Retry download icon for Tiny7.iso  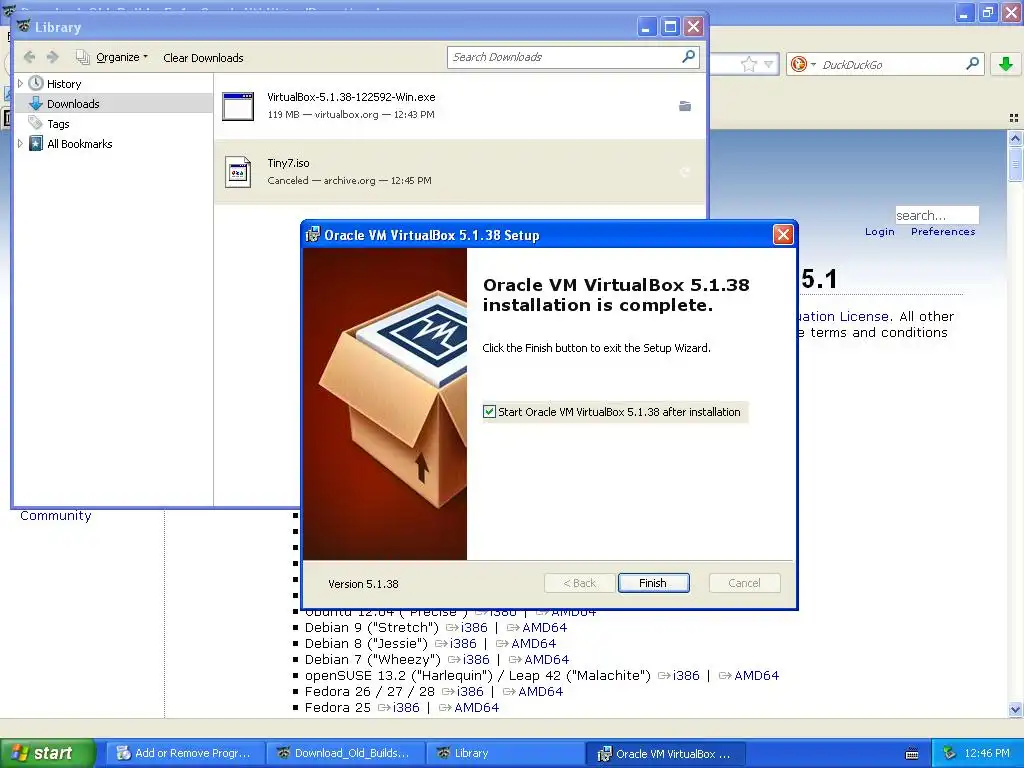click(x=685, y=172)
